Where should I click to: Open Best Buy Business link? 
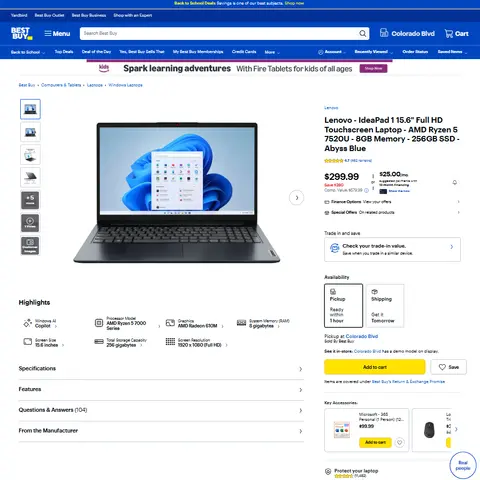(x=89, y=15)
